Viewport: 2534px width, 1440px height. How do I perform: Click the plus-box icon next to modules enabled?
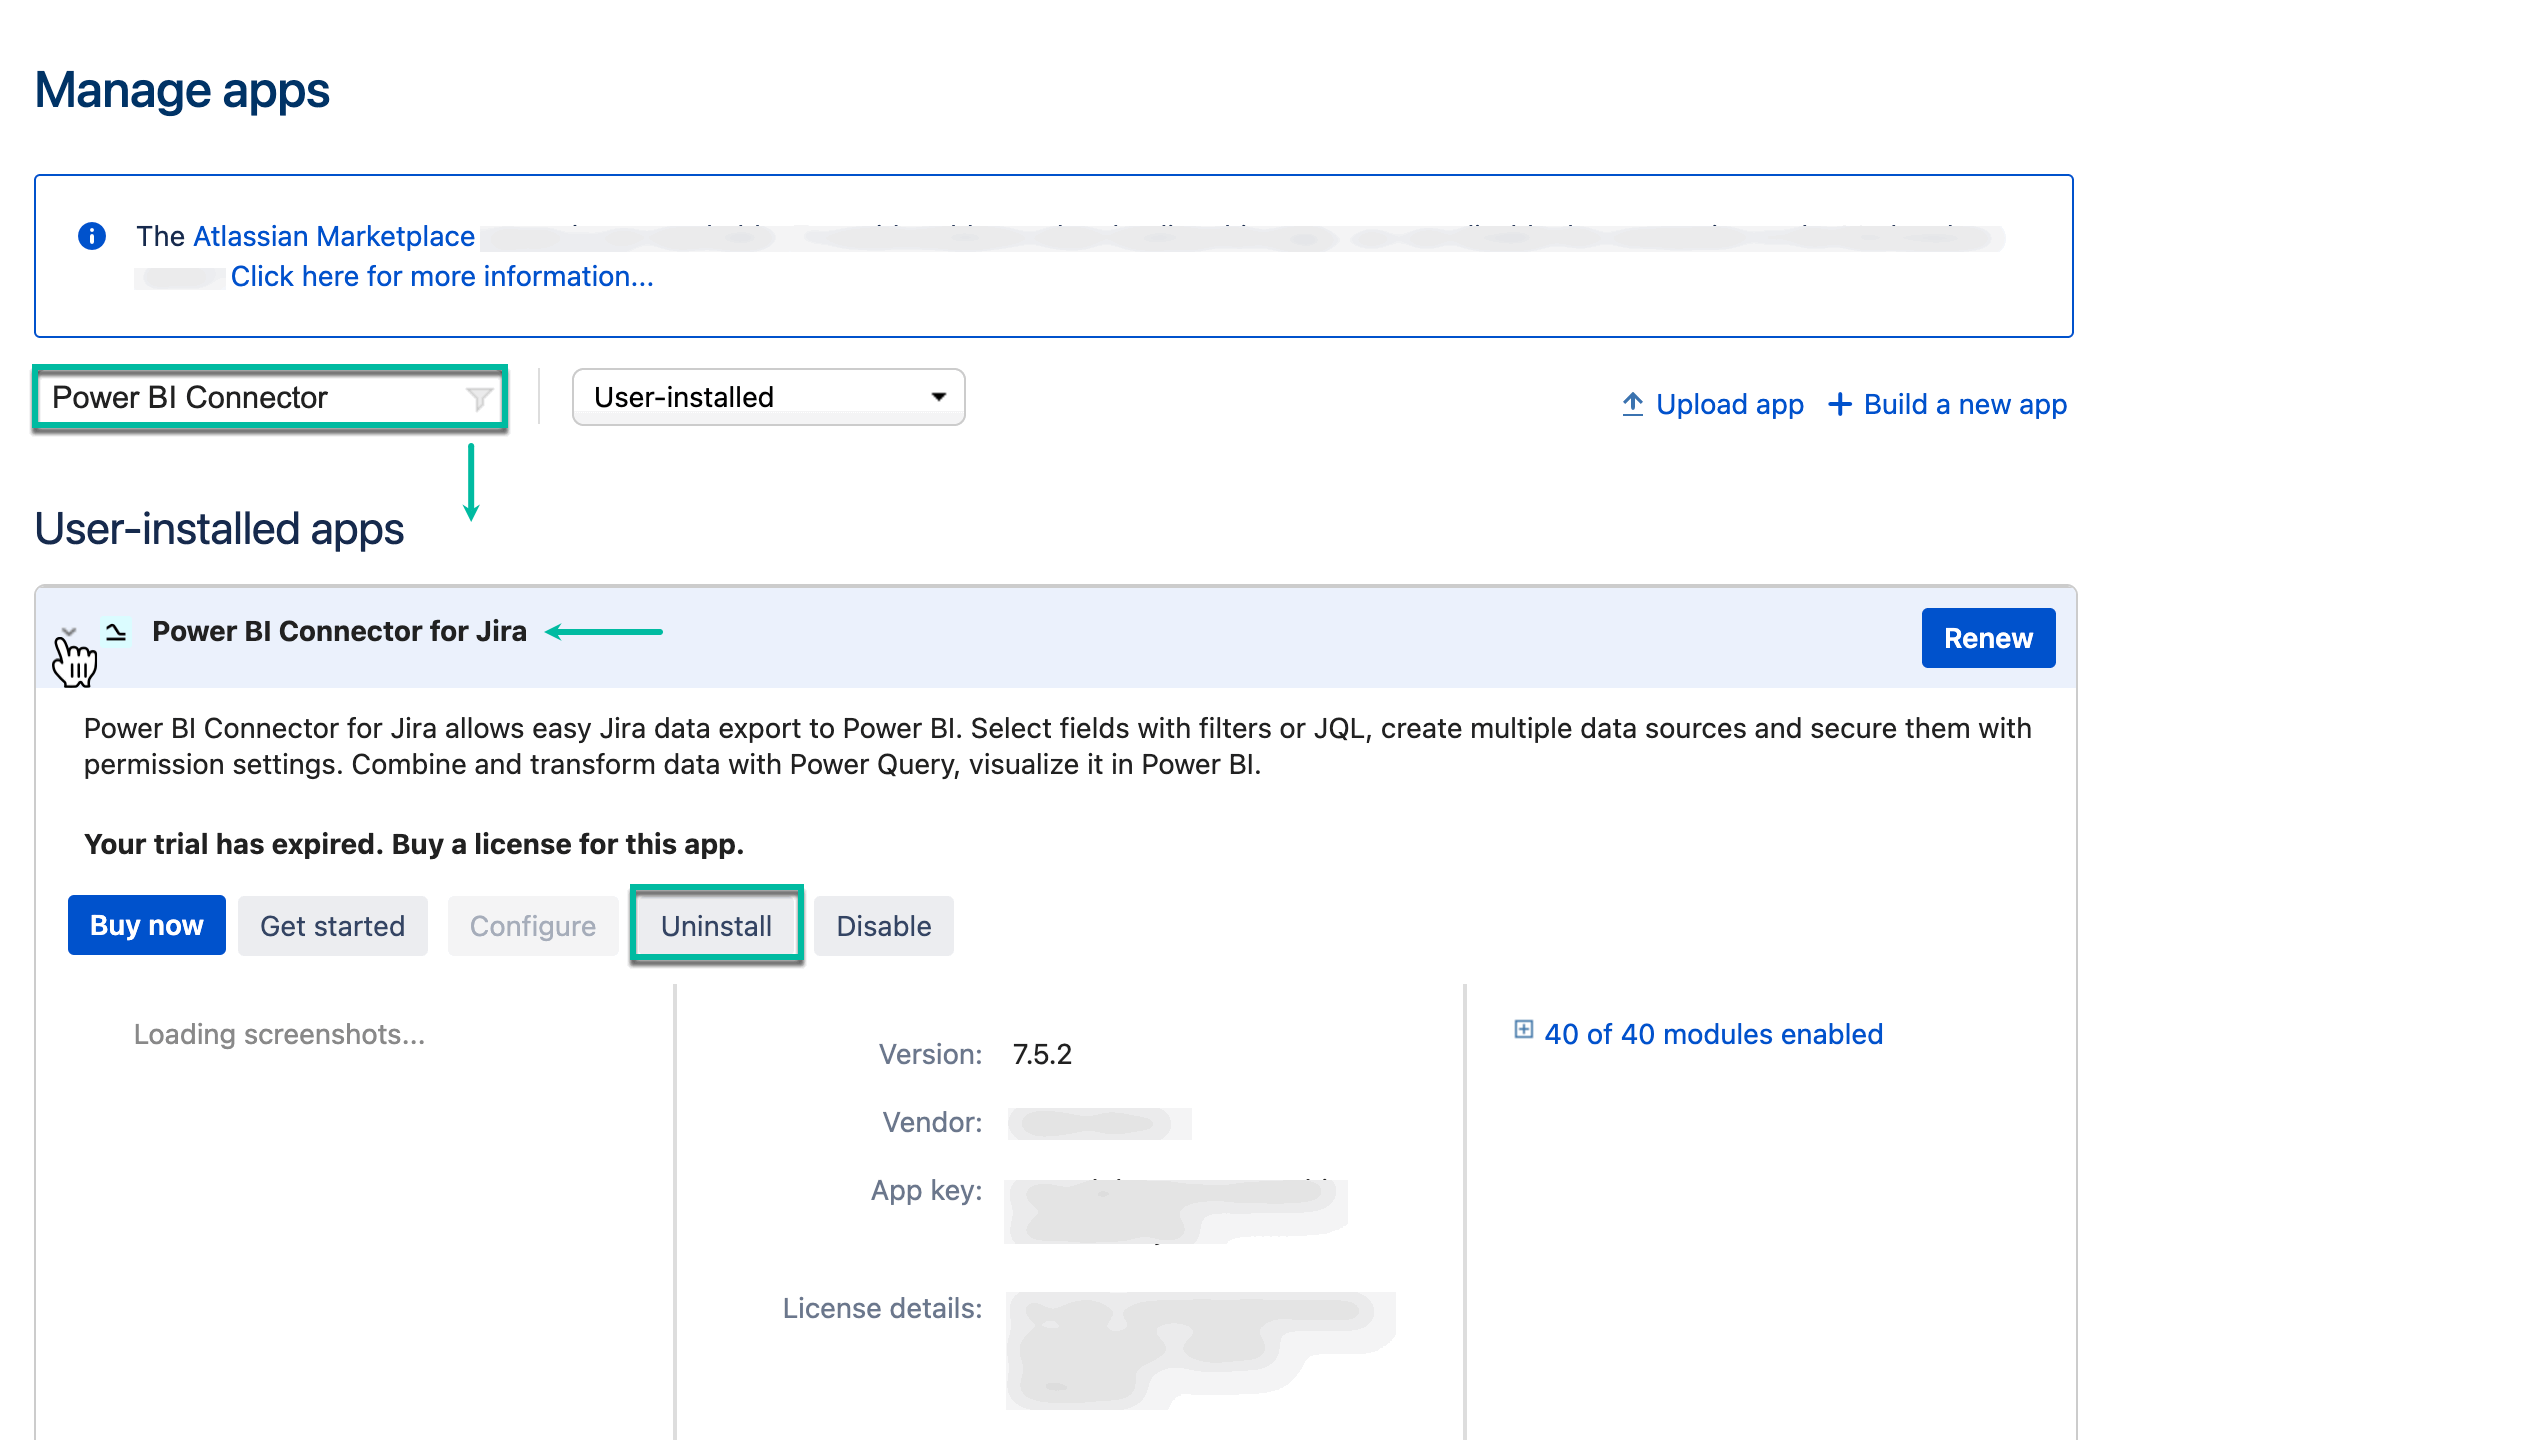(1523, 1030)
